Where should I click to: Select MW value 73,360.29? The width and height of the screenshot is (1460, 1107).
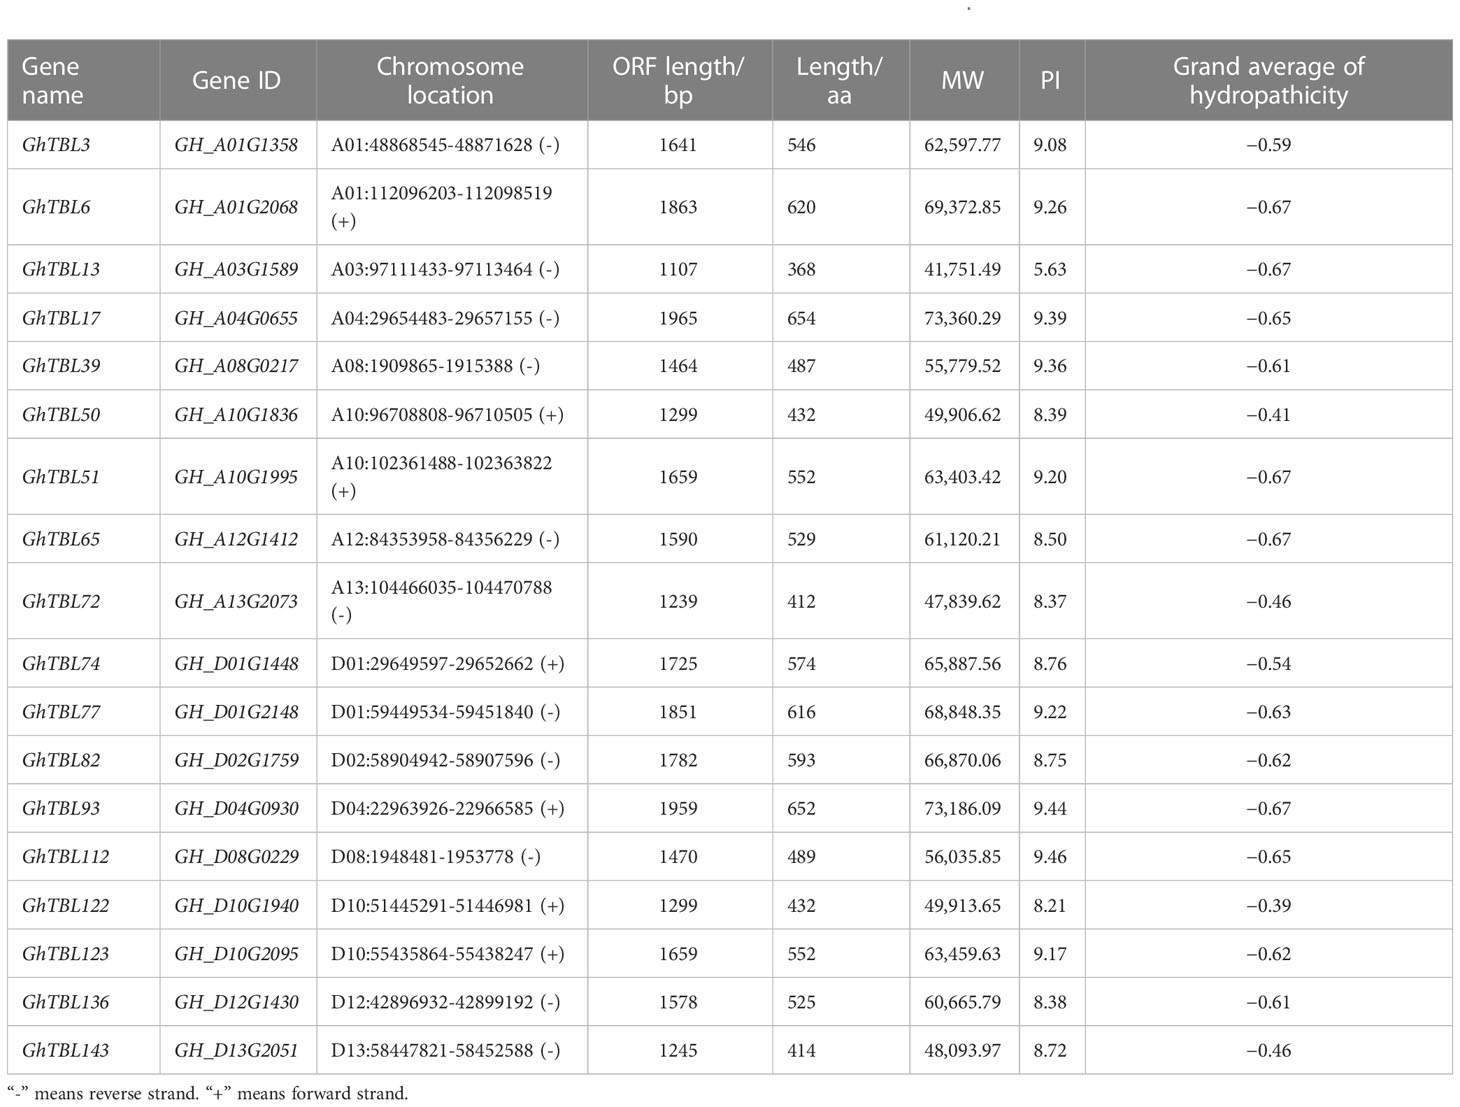[x=962, y=318]
